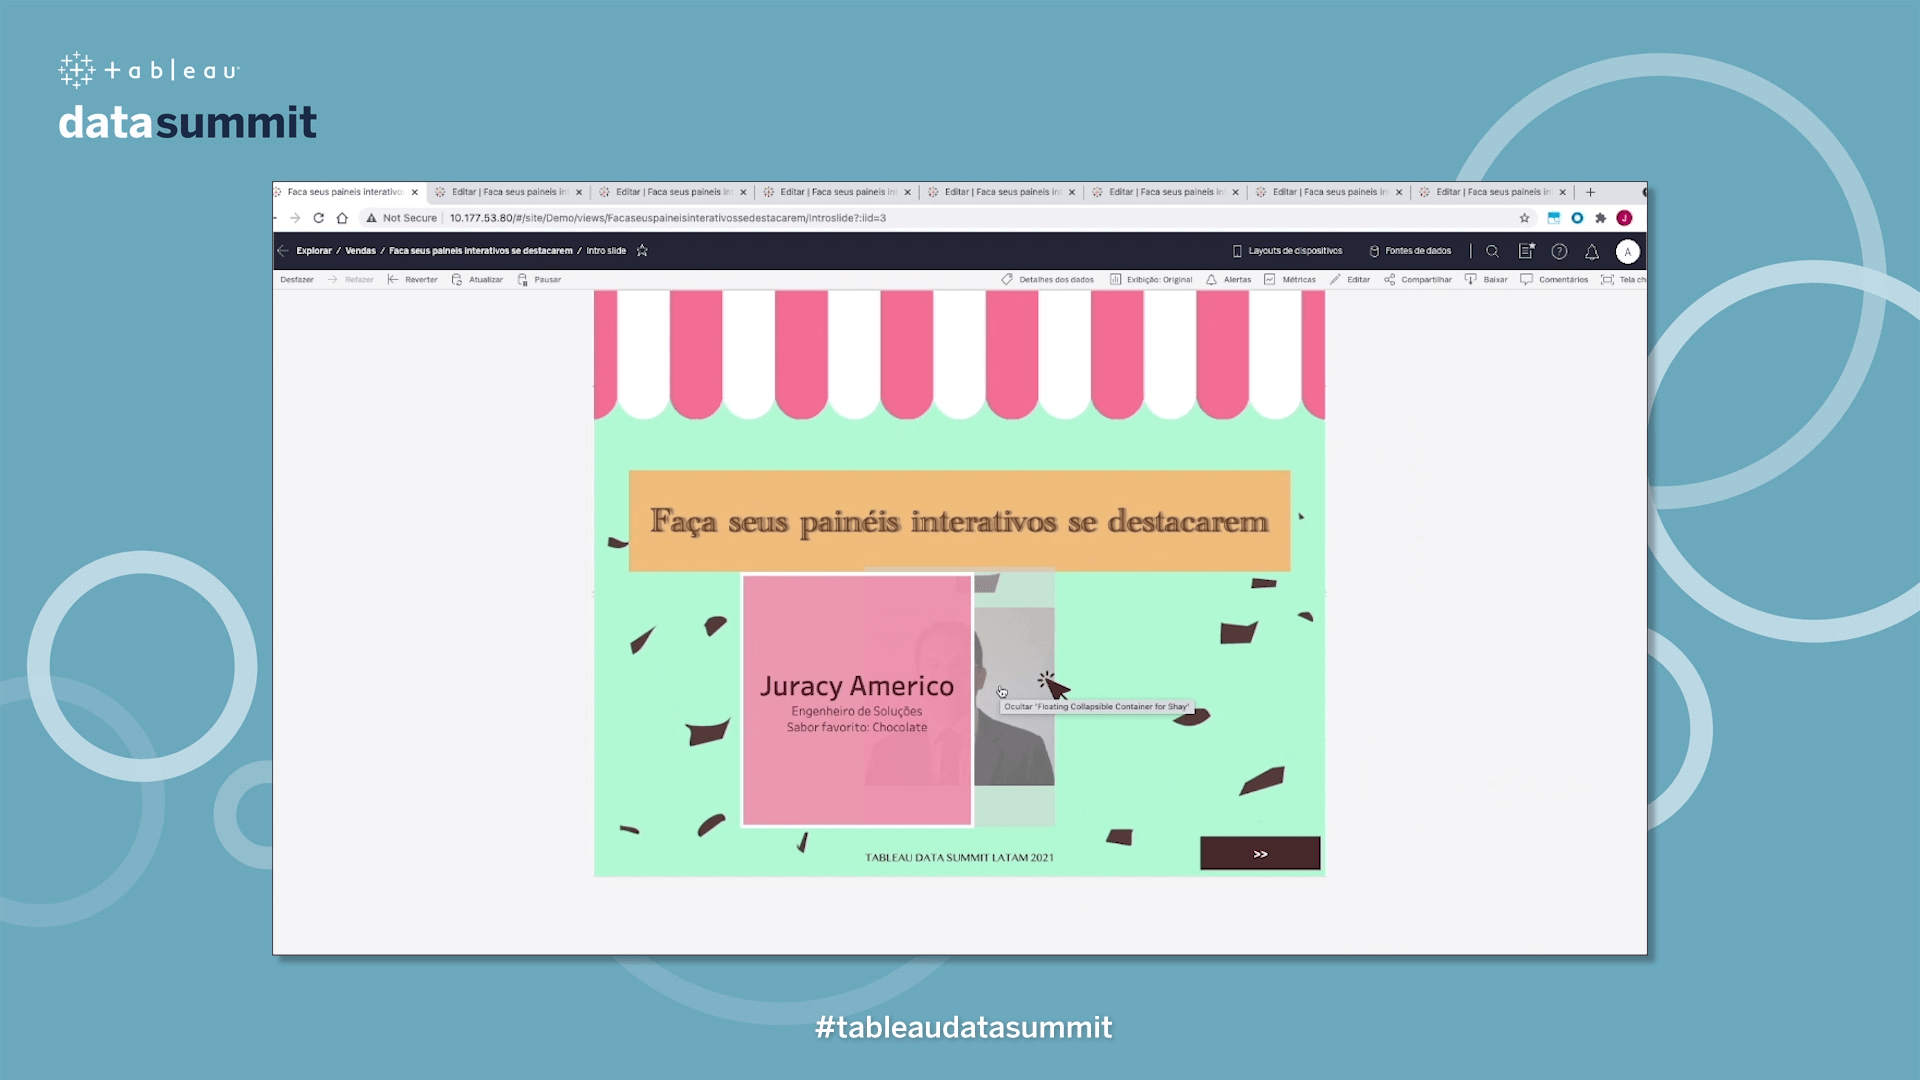The height and width of the screenshot is (1080, 1920).
Task: Open the help question mark icon
Action: pos(1559,251)
